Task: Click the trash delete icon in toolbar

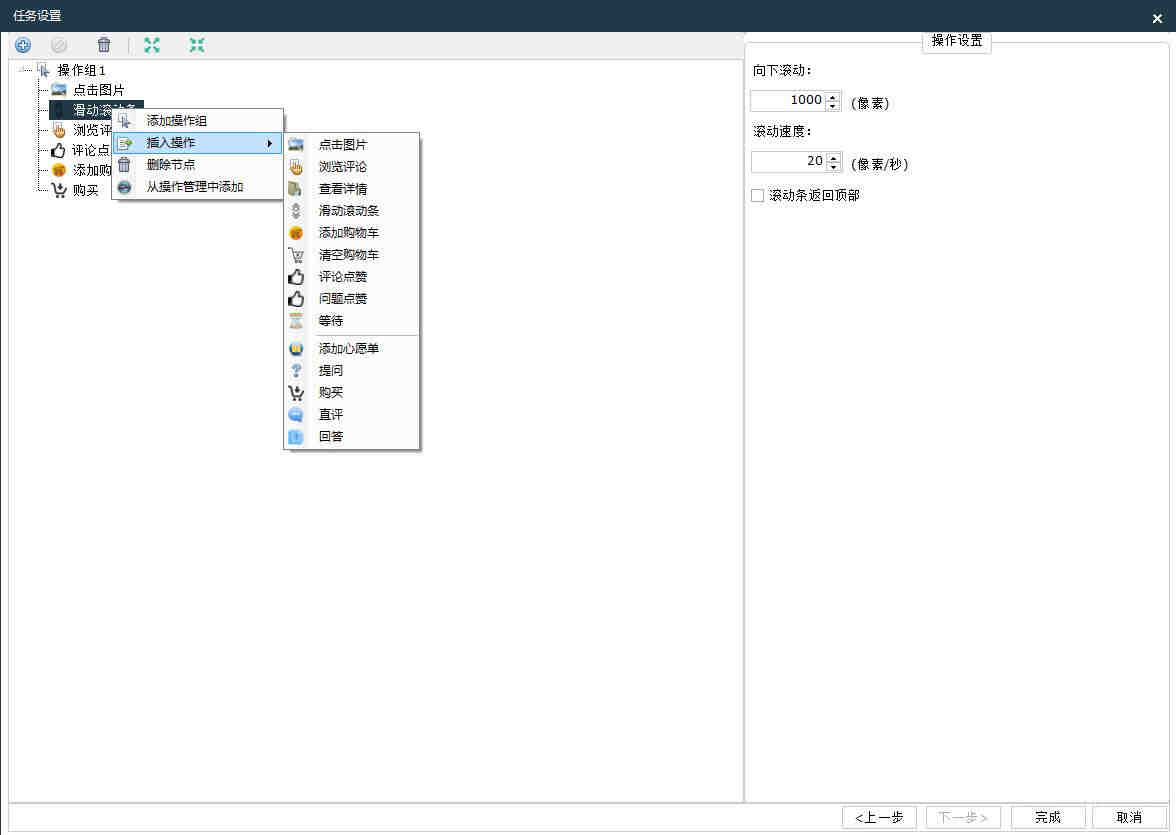Action: (104, 45)
